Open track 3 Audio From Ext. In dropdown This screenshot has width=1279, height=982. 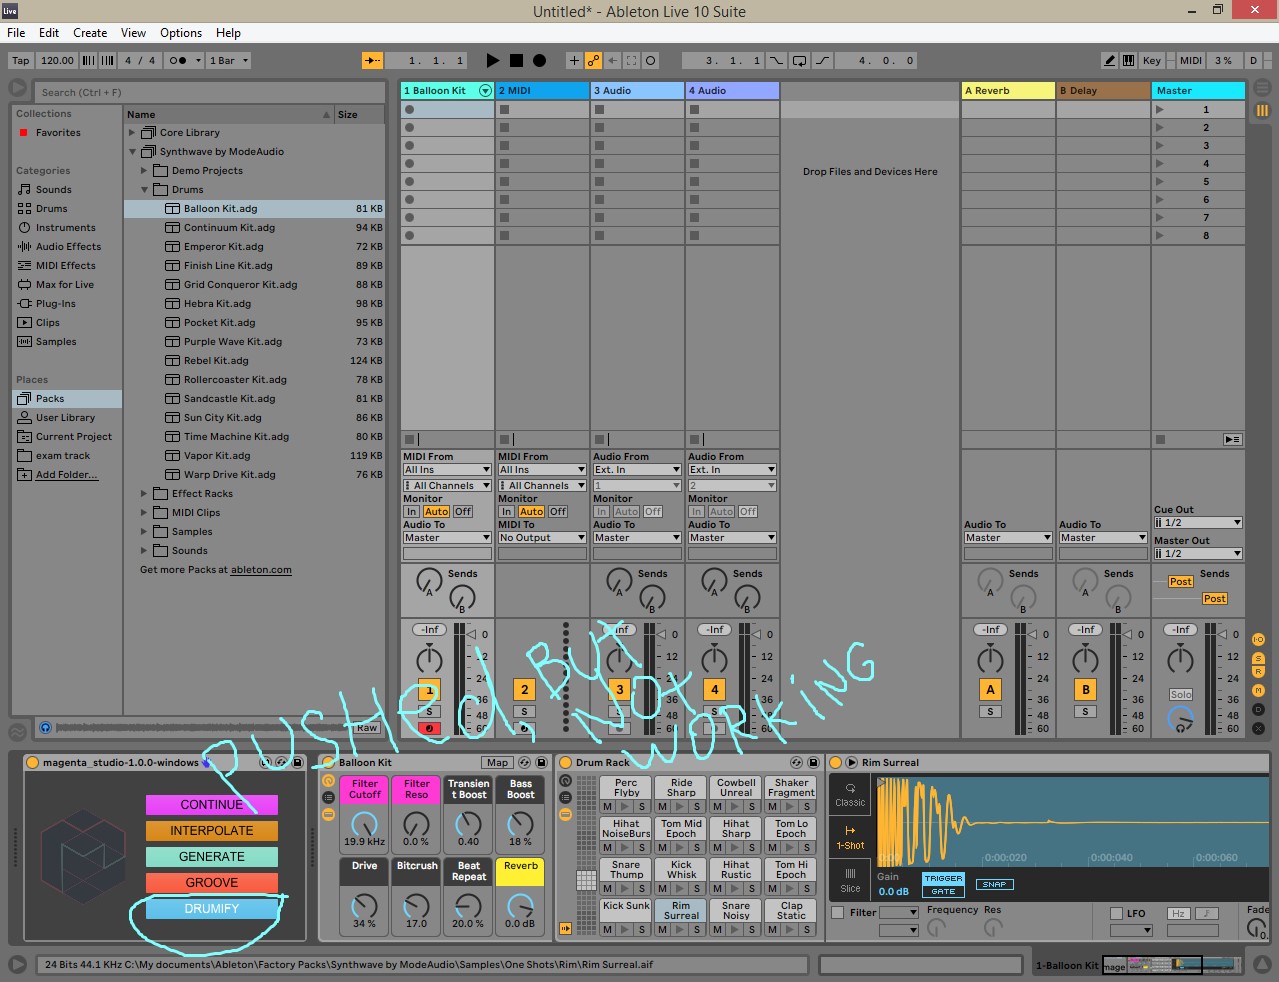637,469
